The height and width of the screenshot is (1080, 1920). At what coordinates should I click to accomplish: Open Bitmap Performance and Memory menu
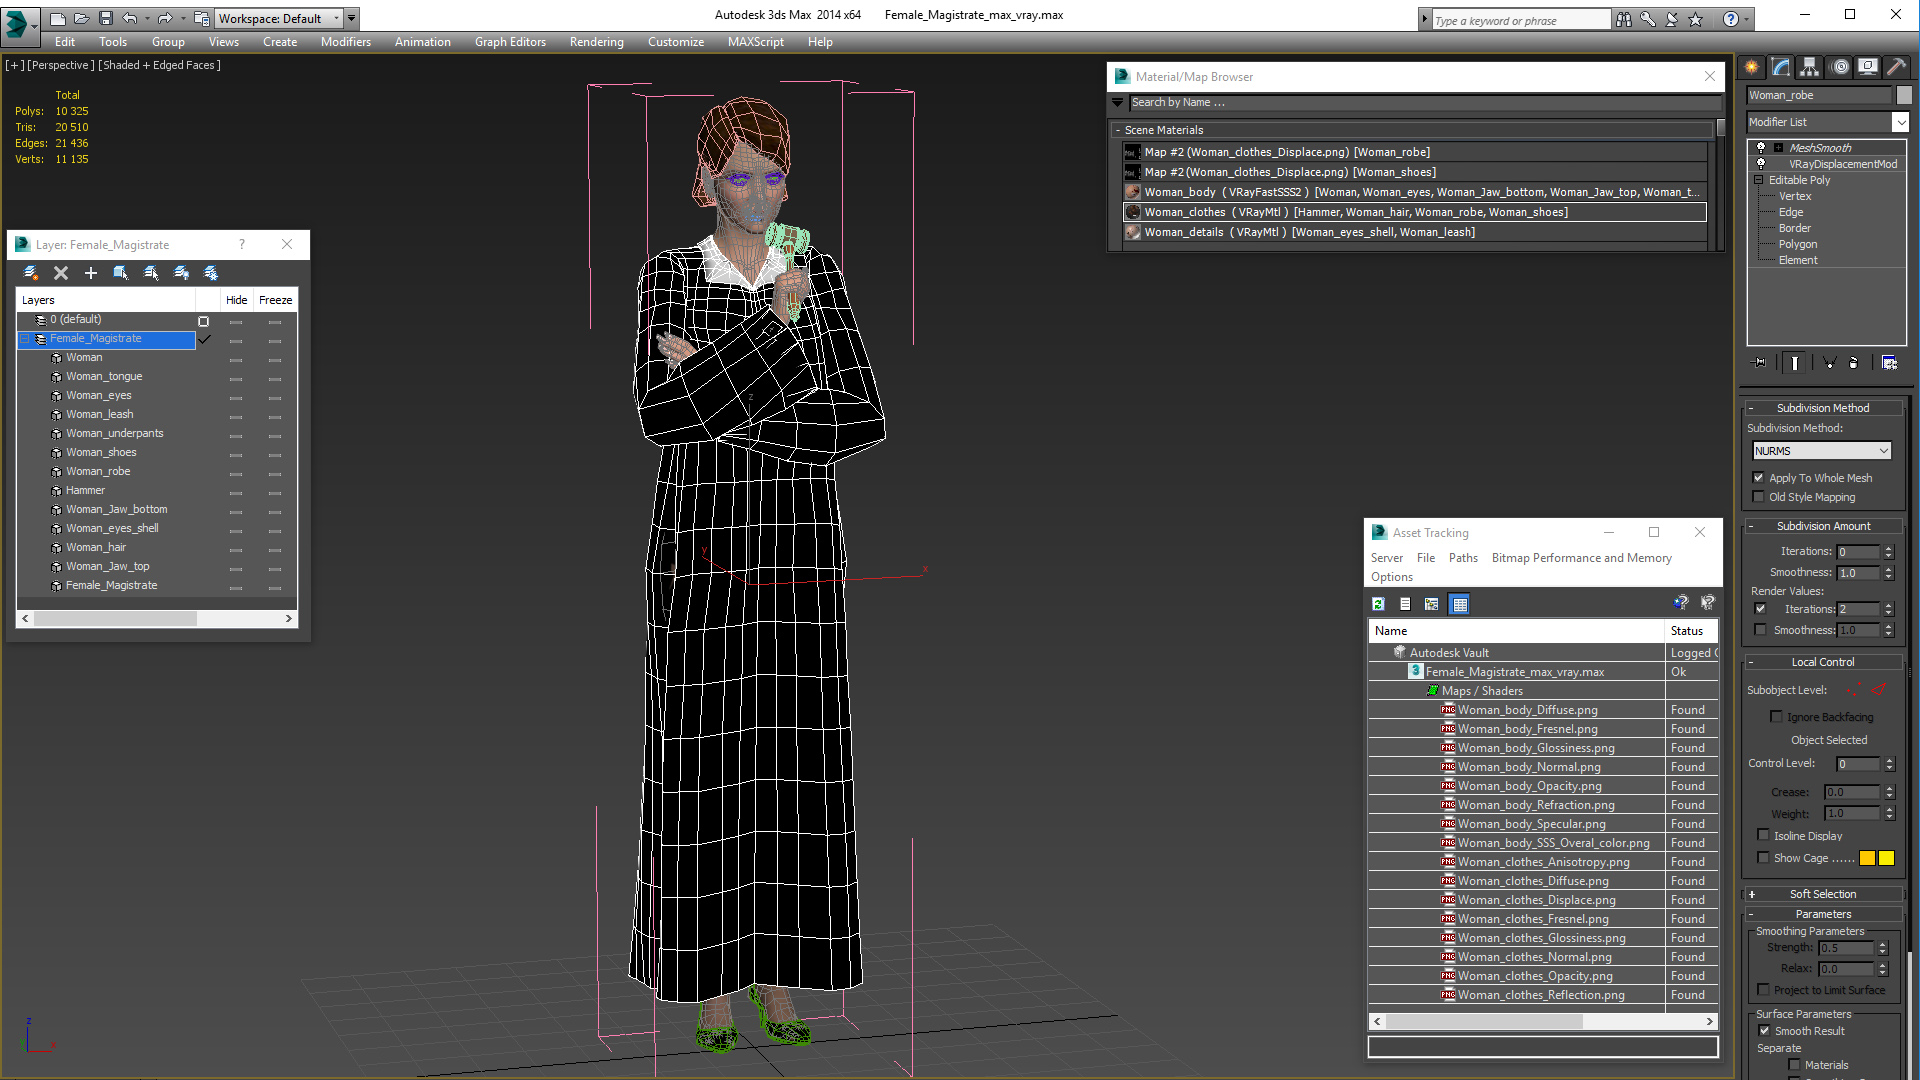pyautogui.click(x=1581, y=558)
